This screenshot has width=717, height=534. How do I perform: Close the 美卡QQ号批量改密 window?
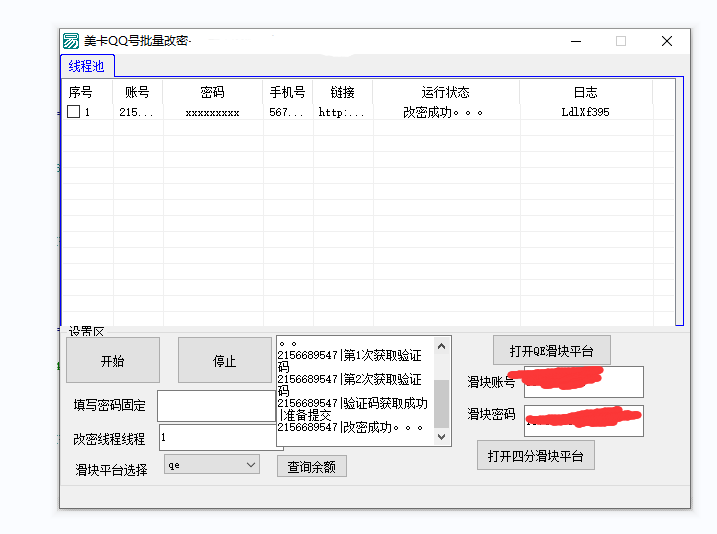pyautogui.click(x=667, y=41)
